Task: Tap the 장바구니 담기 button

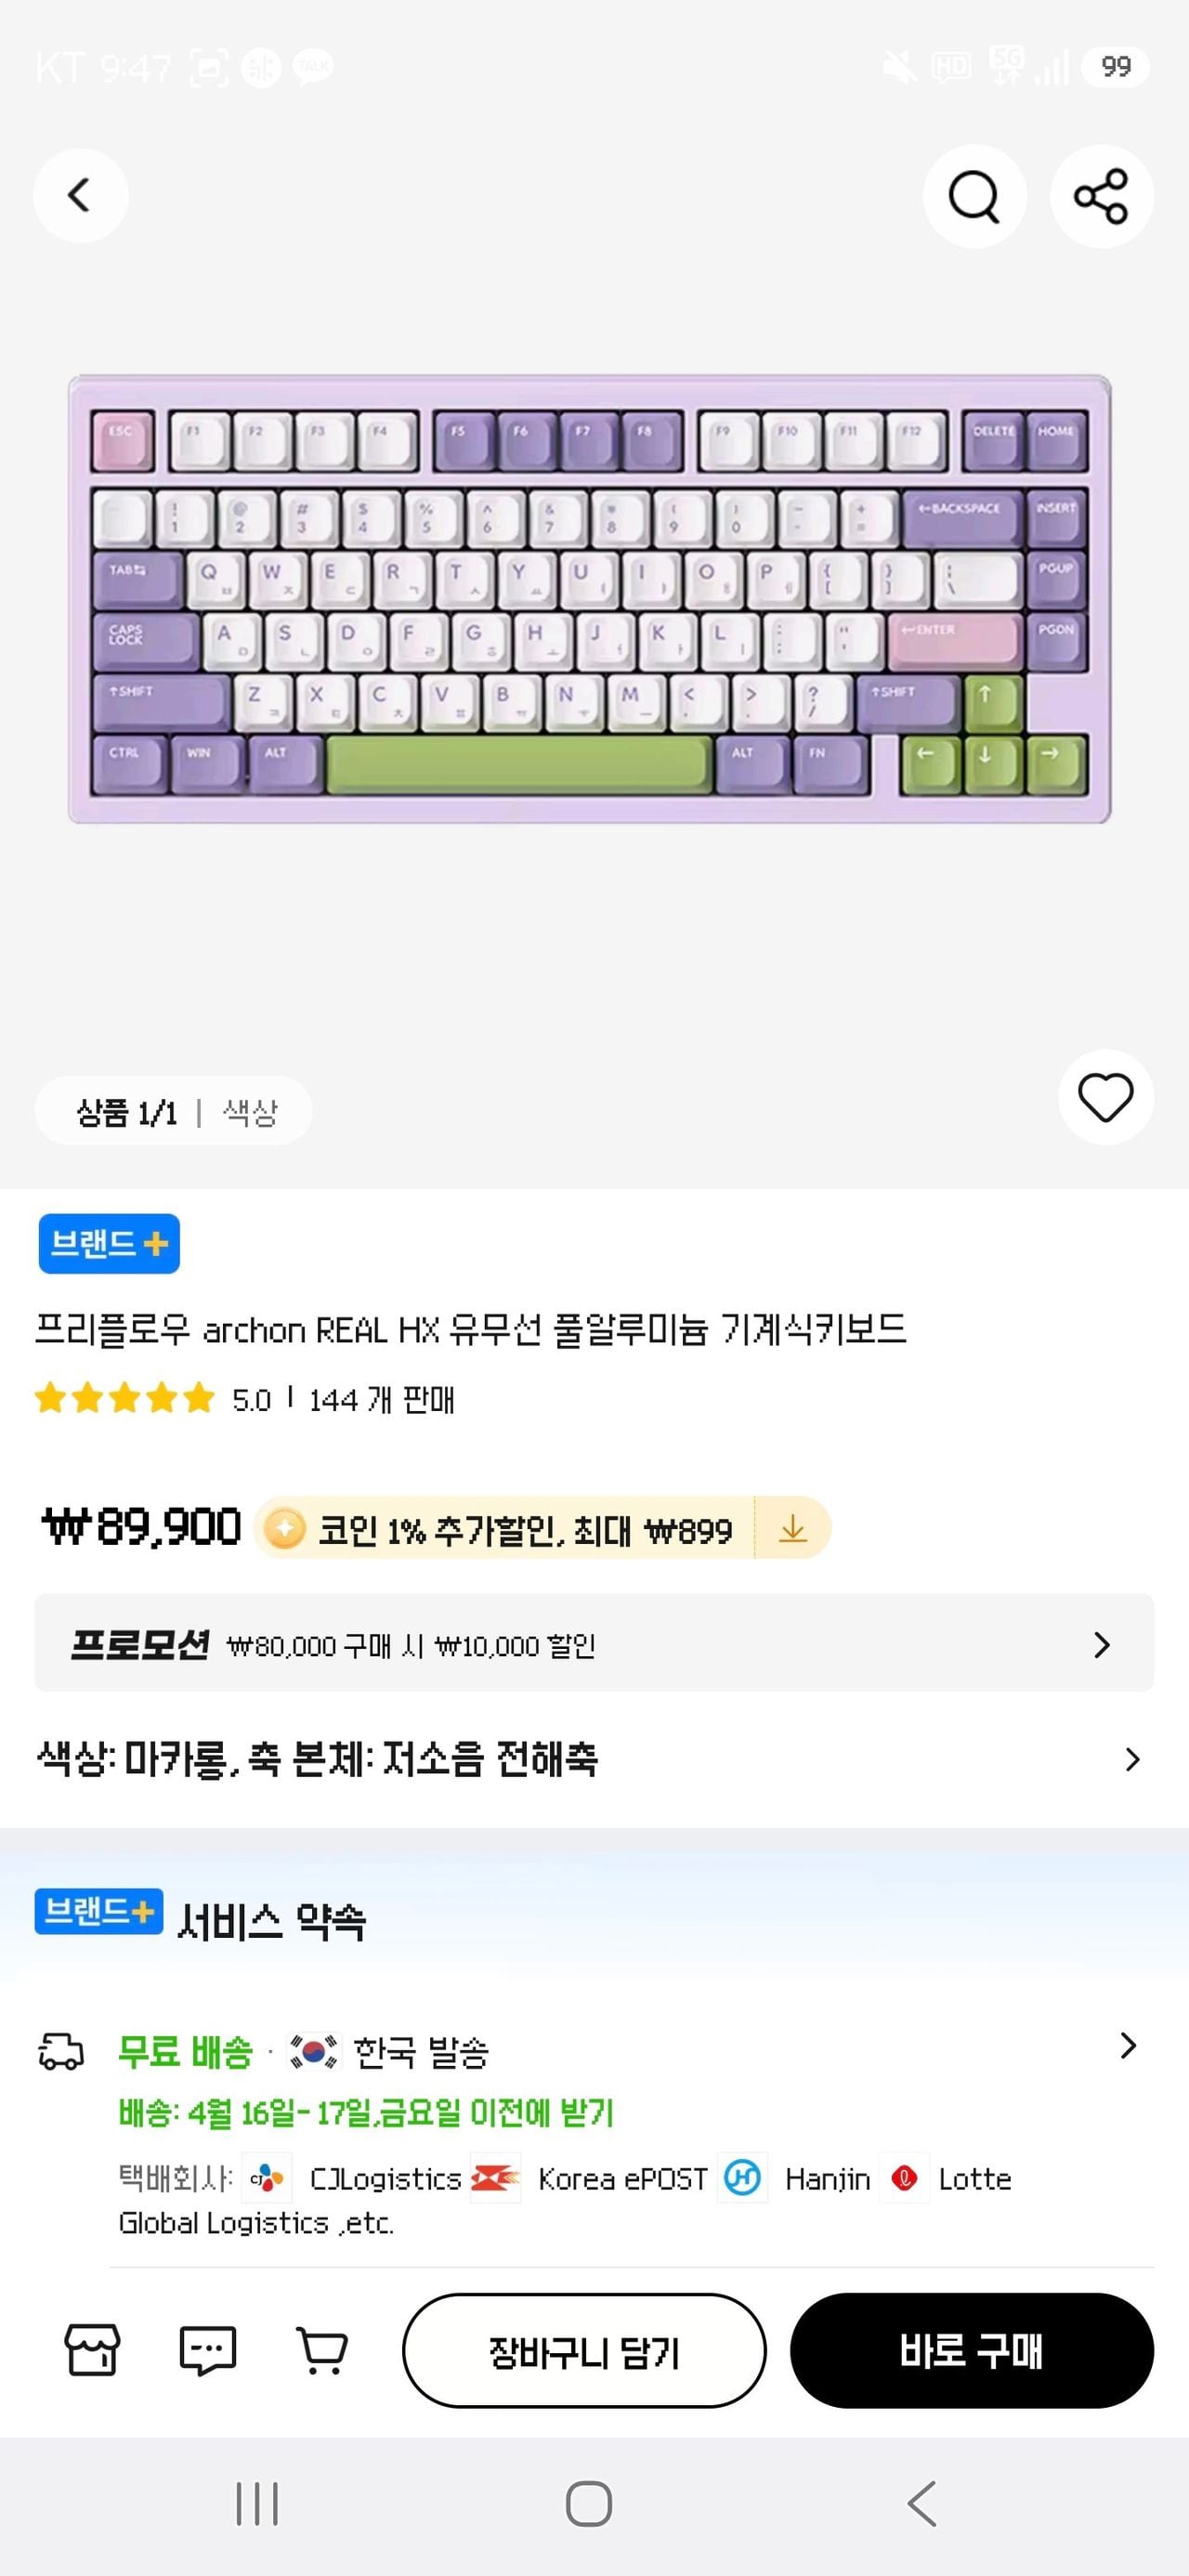Action: (x=584, y=2351)
